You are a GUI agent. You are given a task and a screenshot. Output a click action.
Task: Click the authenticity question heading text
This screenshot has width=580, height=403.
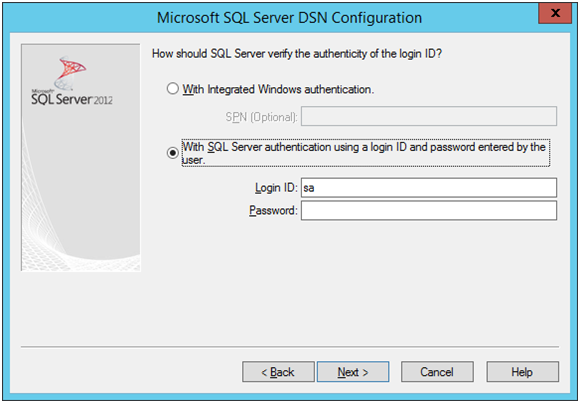pos(297,54)
